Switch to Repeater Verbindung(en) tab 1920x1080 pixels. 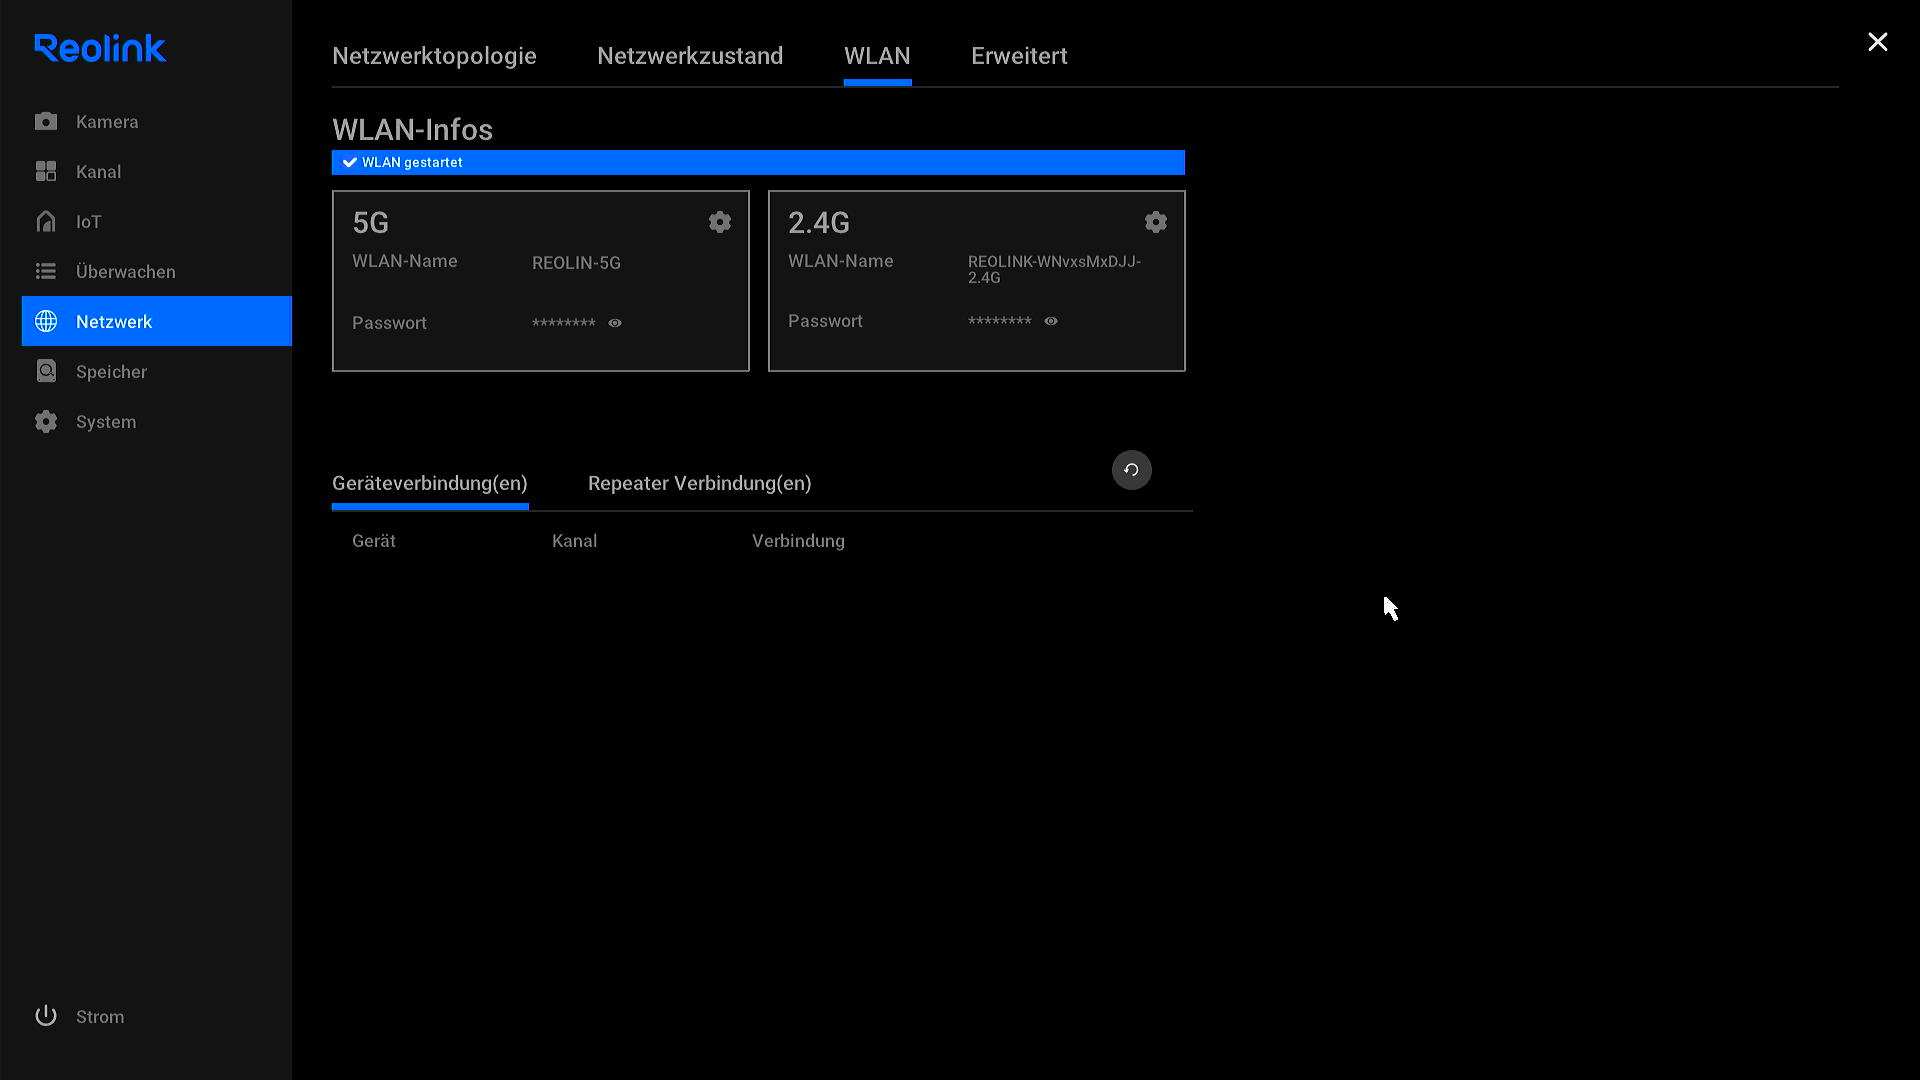700,483
